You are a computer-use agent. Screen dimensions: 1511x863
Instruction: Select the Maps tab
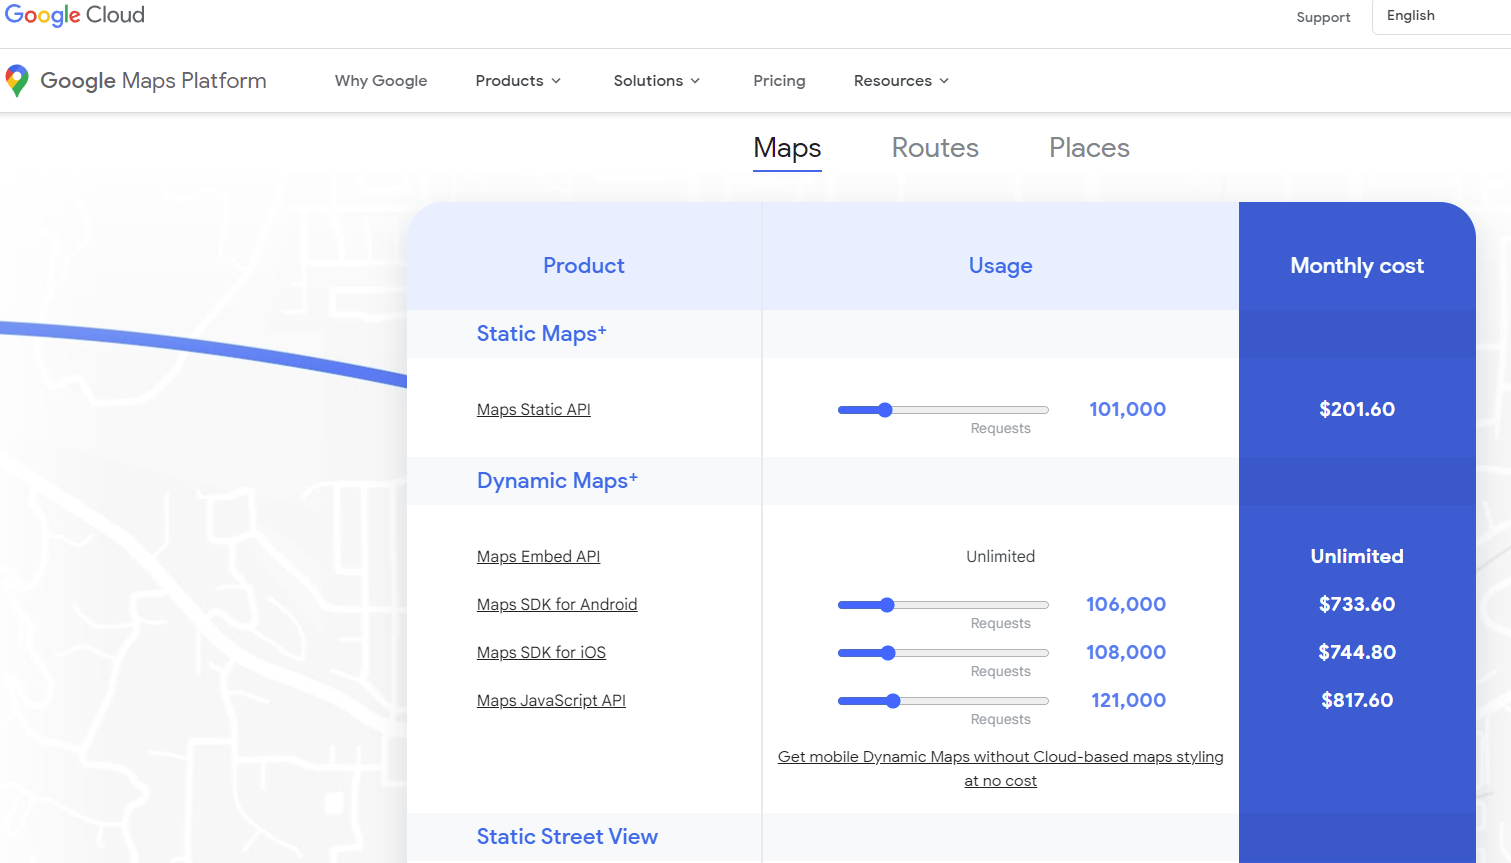click(787, 148)
